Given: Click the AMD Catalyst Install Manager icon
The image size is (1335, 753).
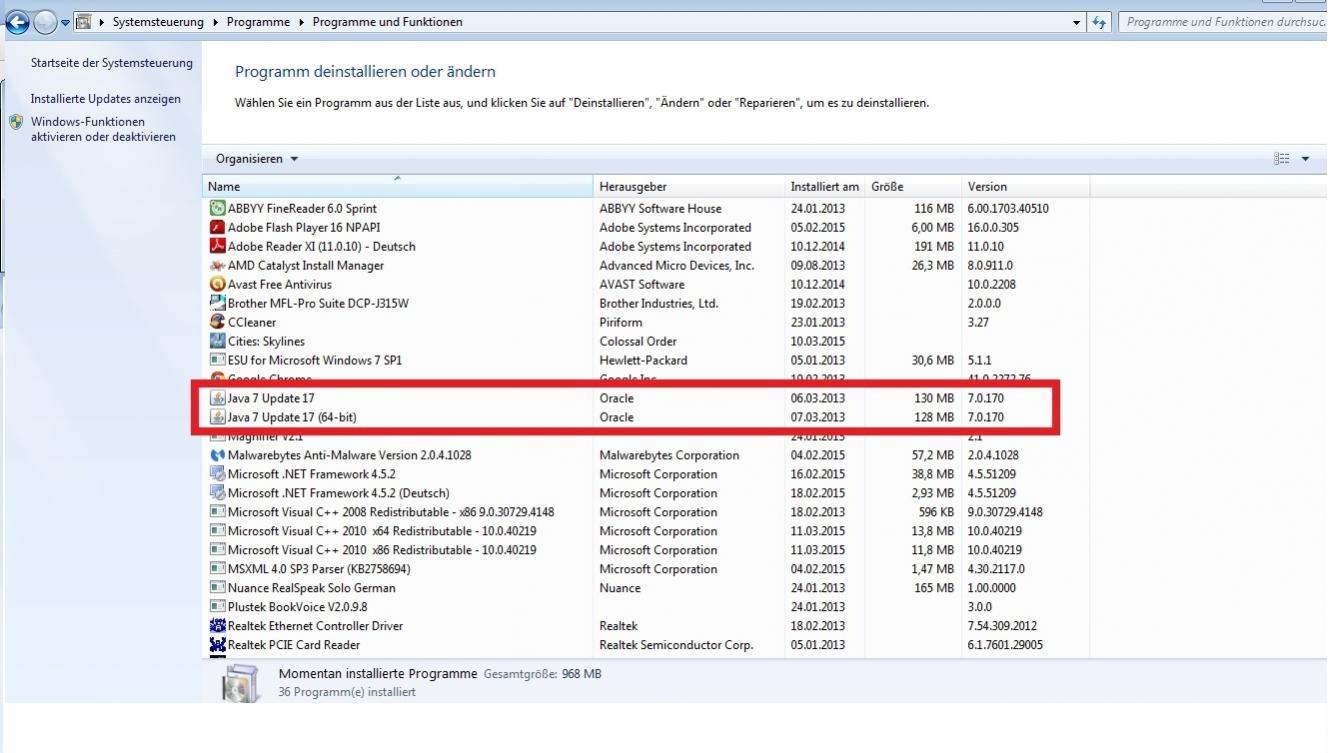Looking at the screenshot, I should [x=217, y=266].
